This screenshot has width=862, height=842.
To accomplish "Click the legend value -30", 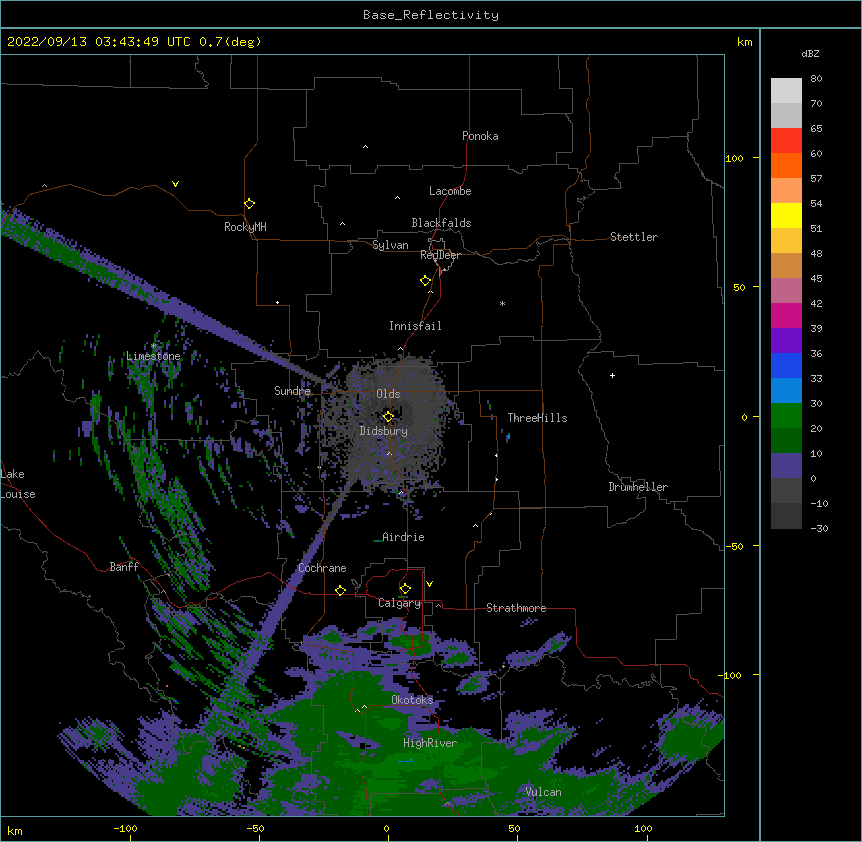I will (819, 528).
